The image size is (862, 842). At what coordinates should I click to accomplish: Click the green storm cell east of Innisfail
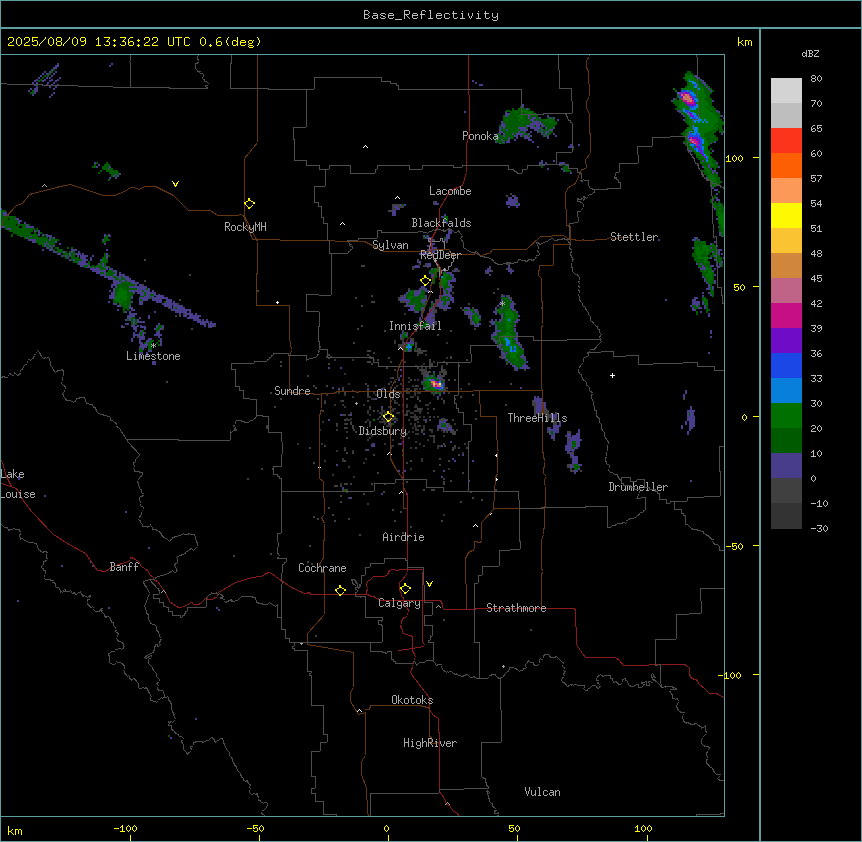509,333
